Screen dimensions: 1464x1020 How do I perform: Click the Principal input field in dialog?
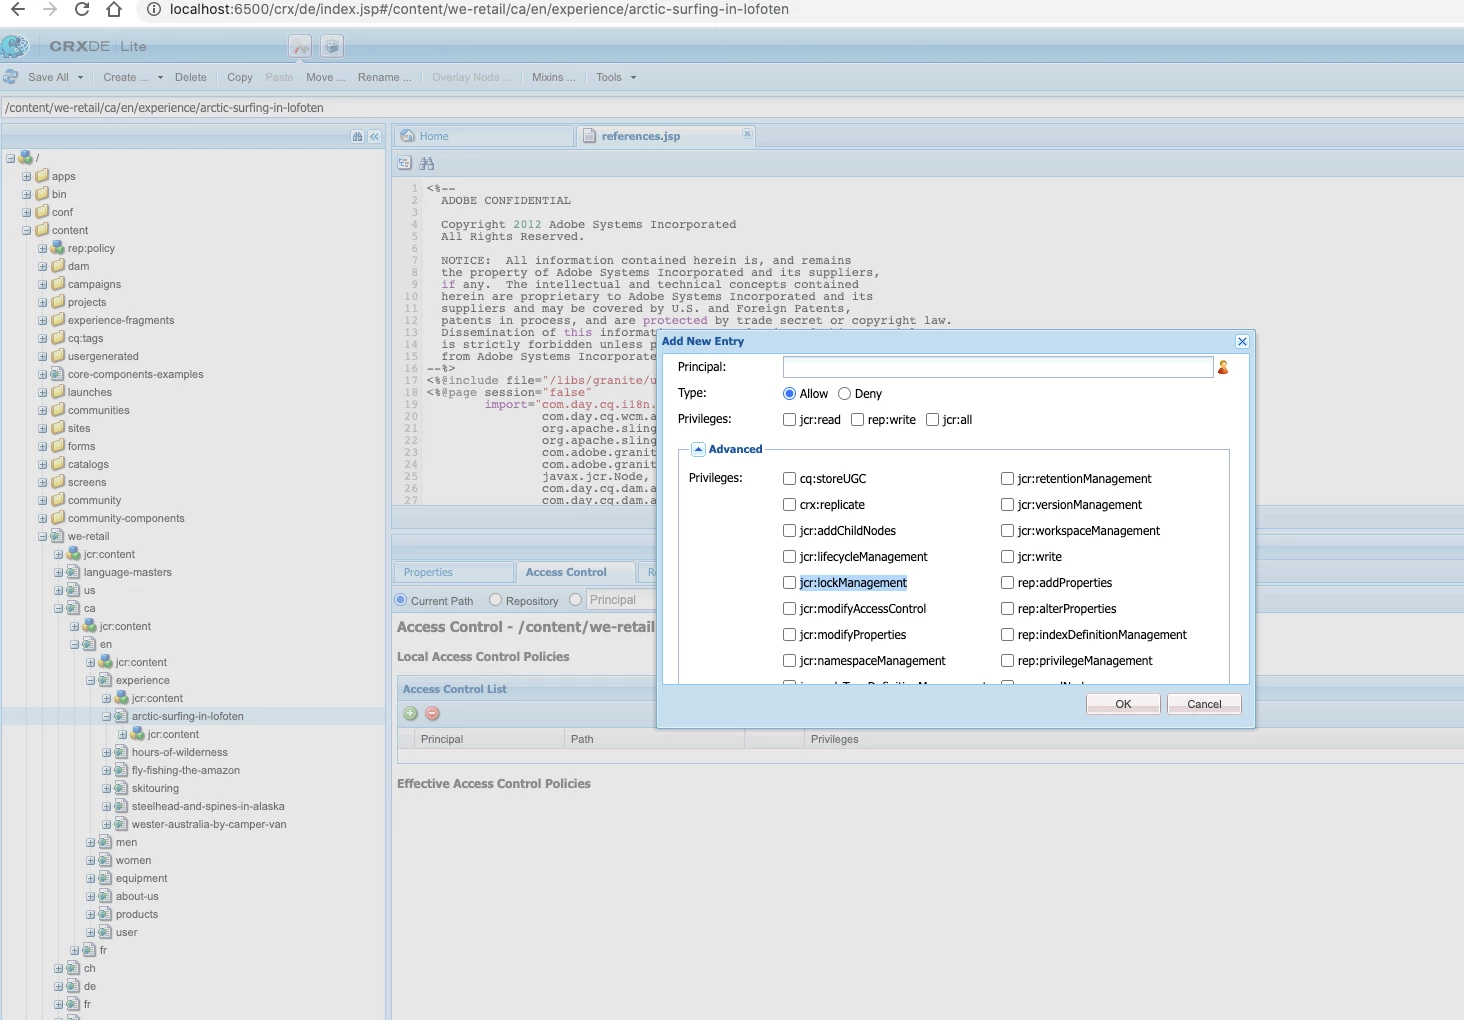998,367
